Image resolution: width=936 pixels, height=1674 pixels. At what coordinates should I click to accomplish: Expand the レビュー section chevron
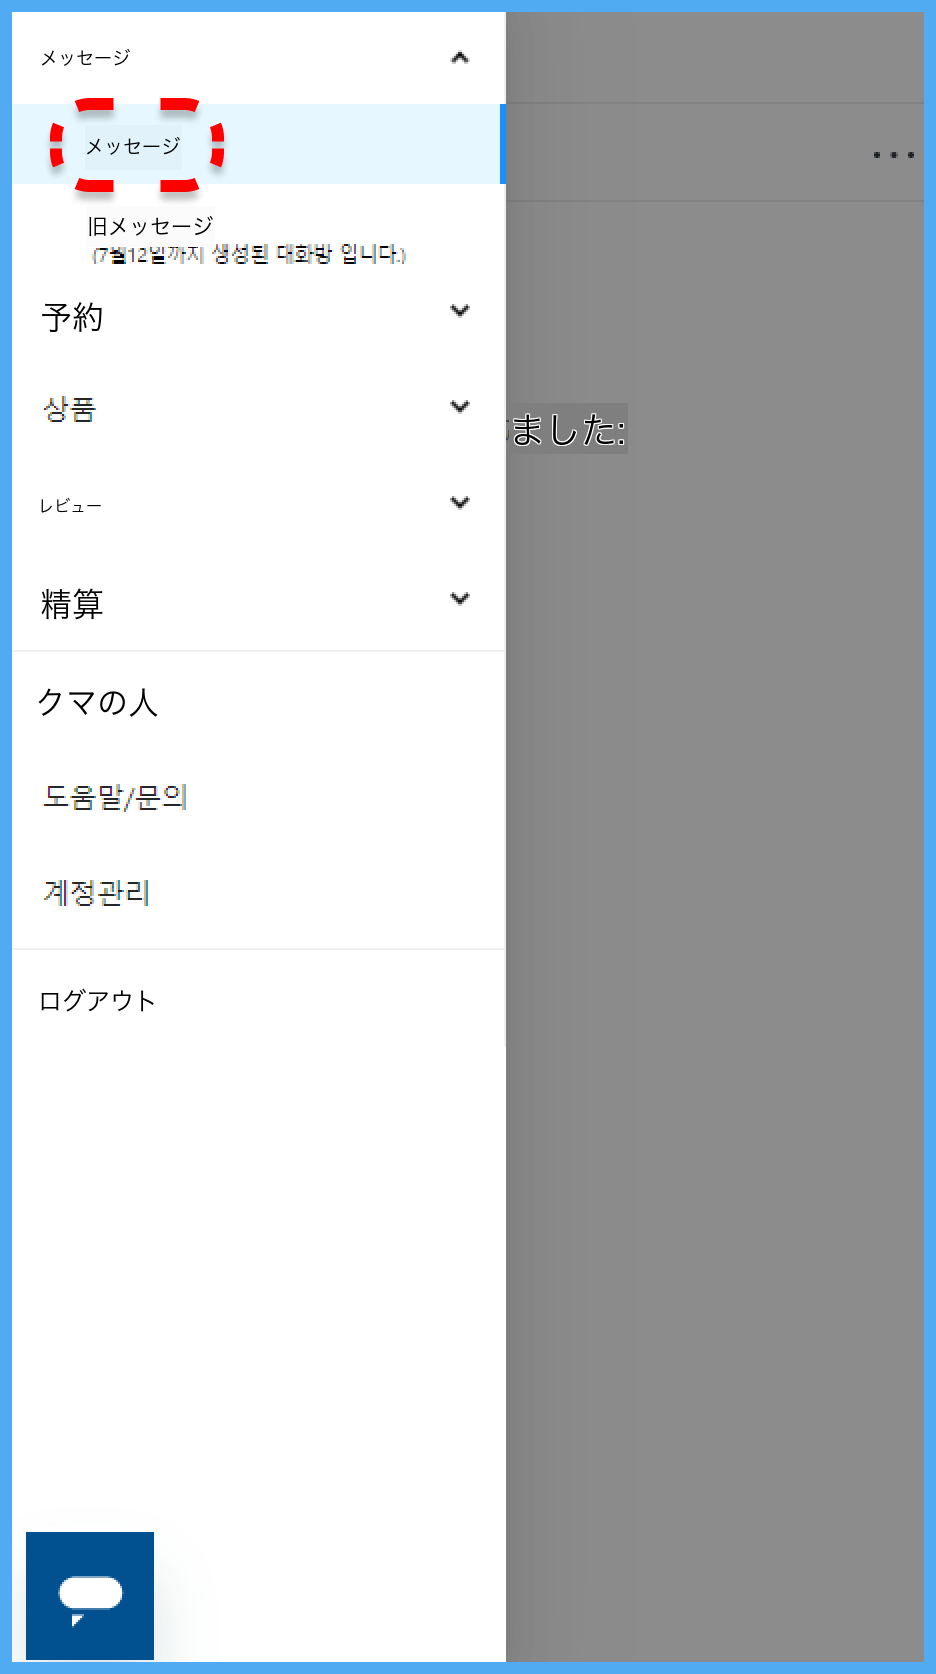coord(460,502)
